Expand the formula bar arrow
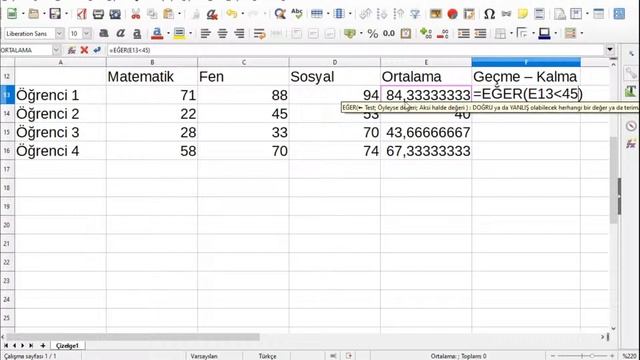 610,50
